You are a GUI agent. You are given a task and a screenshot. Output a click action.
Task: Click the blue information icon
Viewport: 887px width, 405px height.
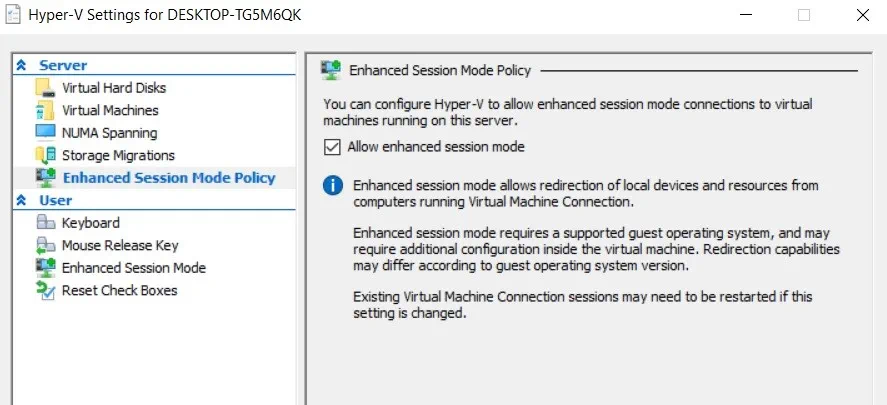[x=333, y=186]
